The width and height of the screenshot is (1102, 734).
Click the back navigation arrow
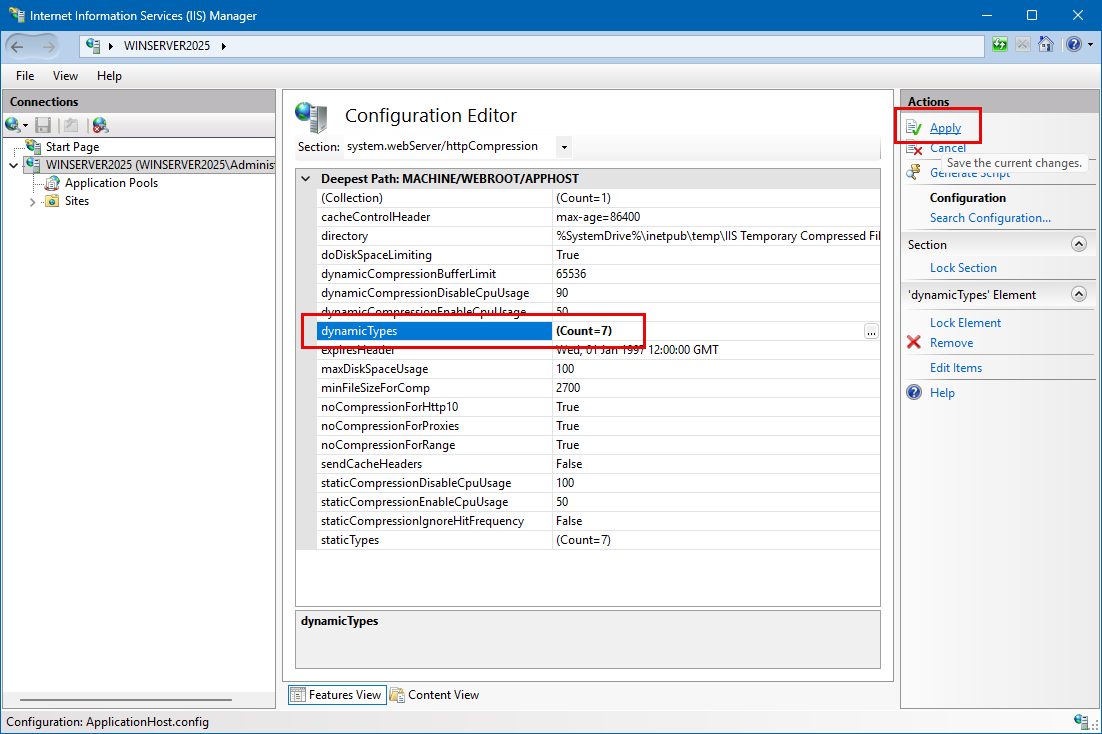18,46
